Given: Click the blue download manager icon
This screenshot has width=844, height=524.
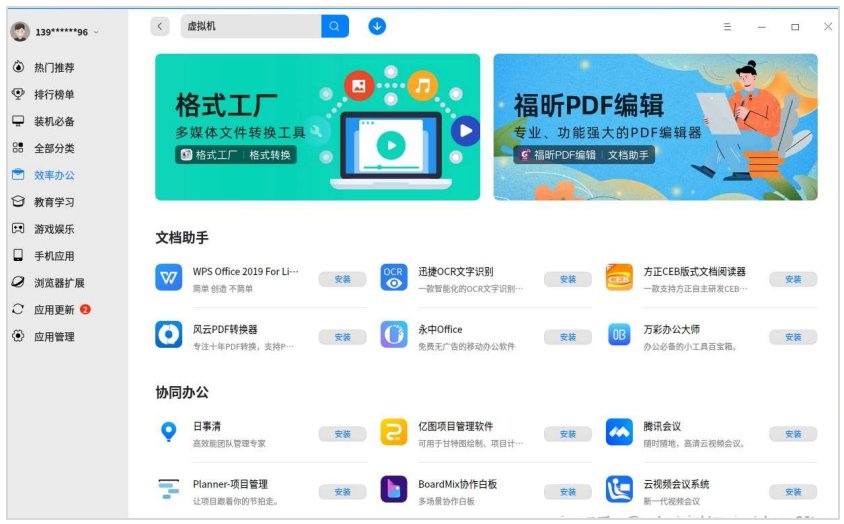Looking at the screenshot, I should point(377,26).
